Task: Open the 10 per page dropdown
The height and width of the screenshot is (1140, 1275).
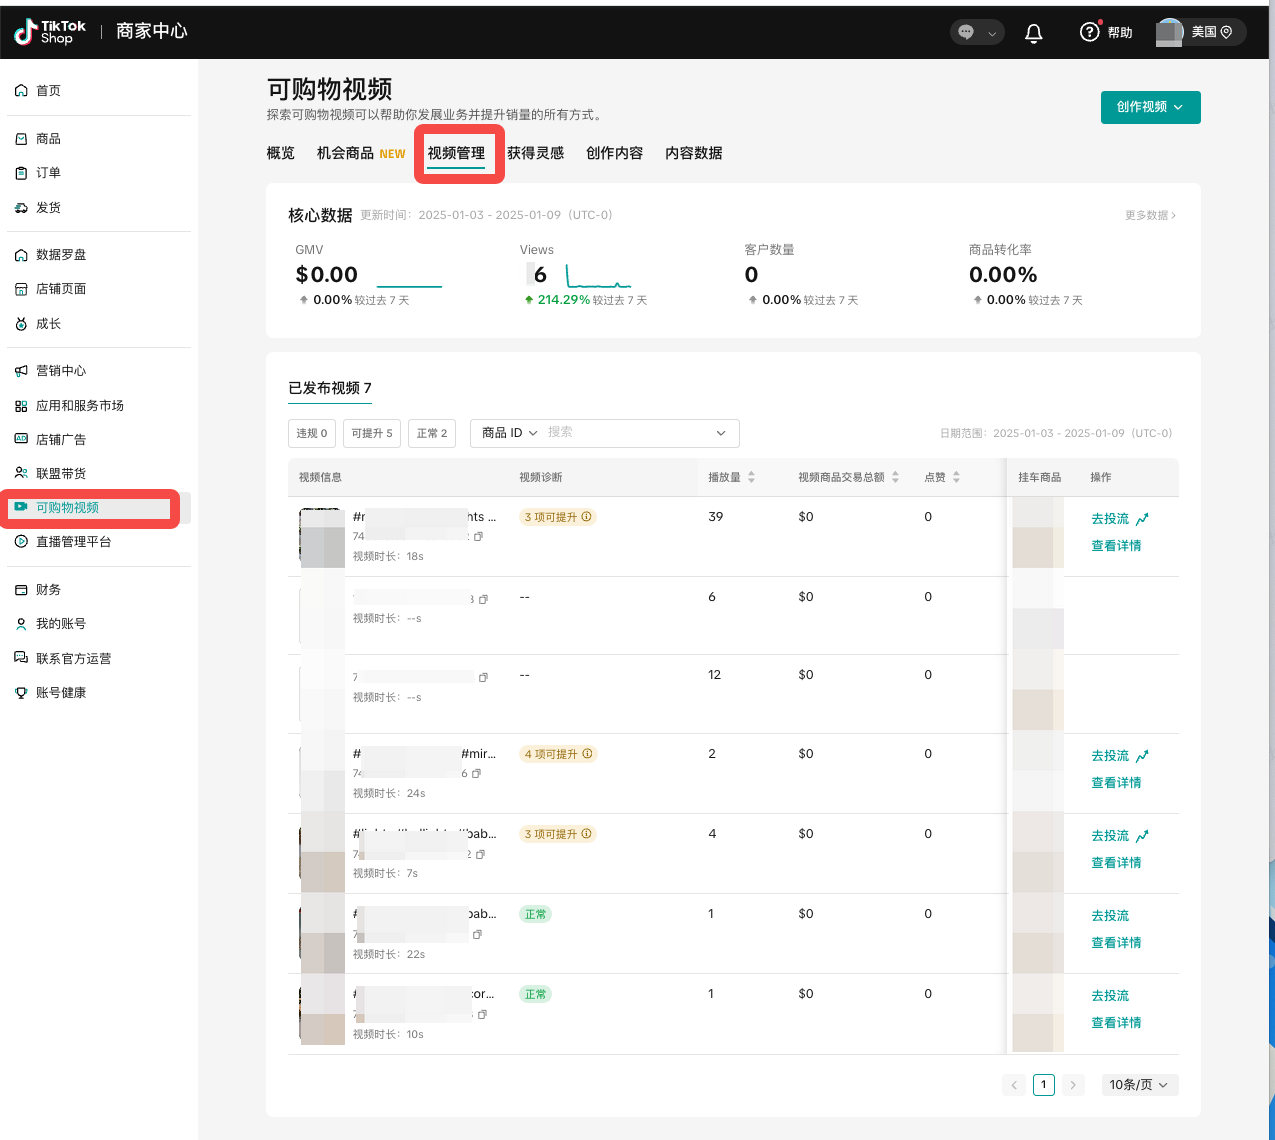Action: pos(1139,1085)
